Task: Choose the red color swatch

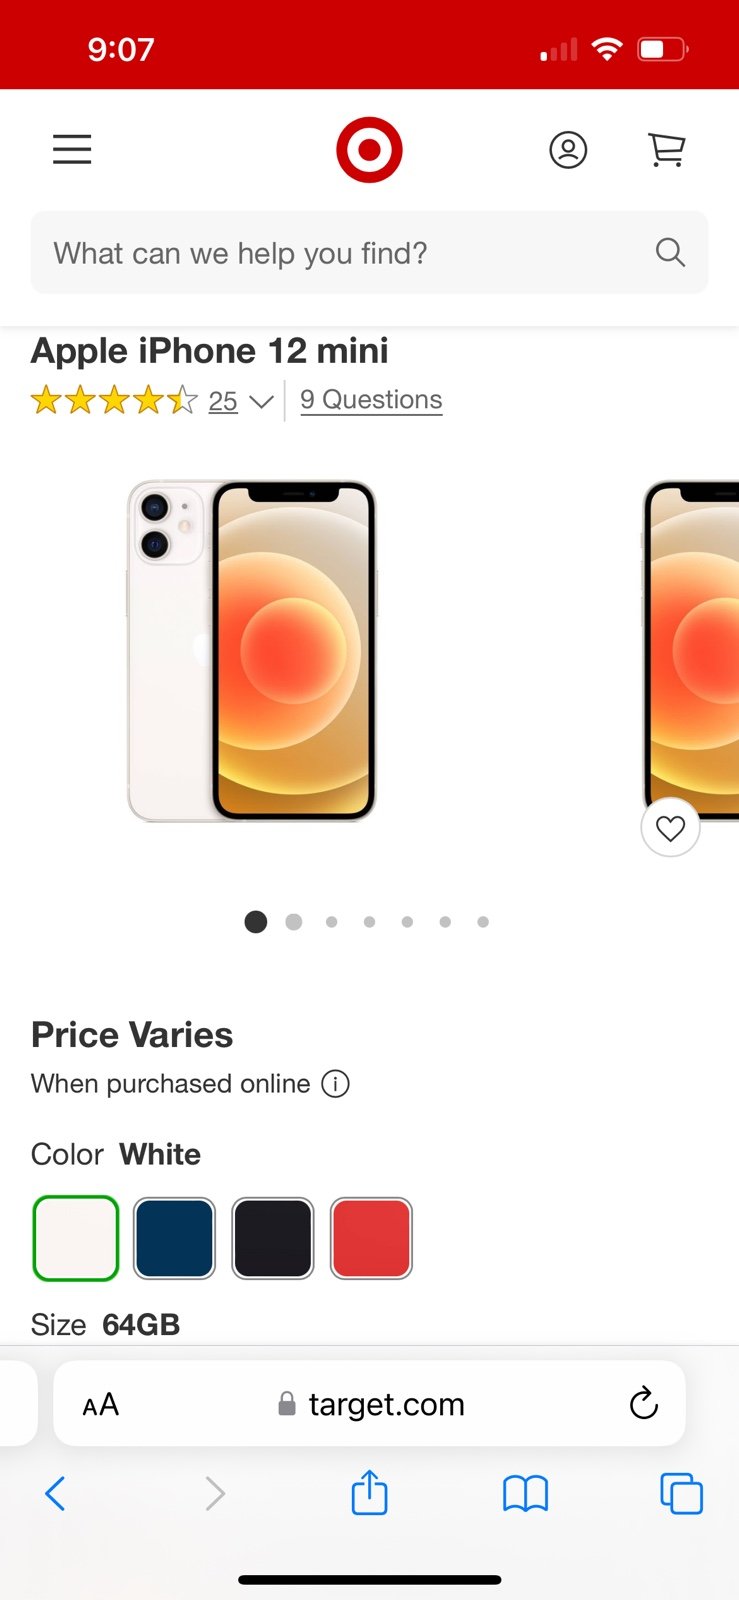Action: coord(371,1238)
